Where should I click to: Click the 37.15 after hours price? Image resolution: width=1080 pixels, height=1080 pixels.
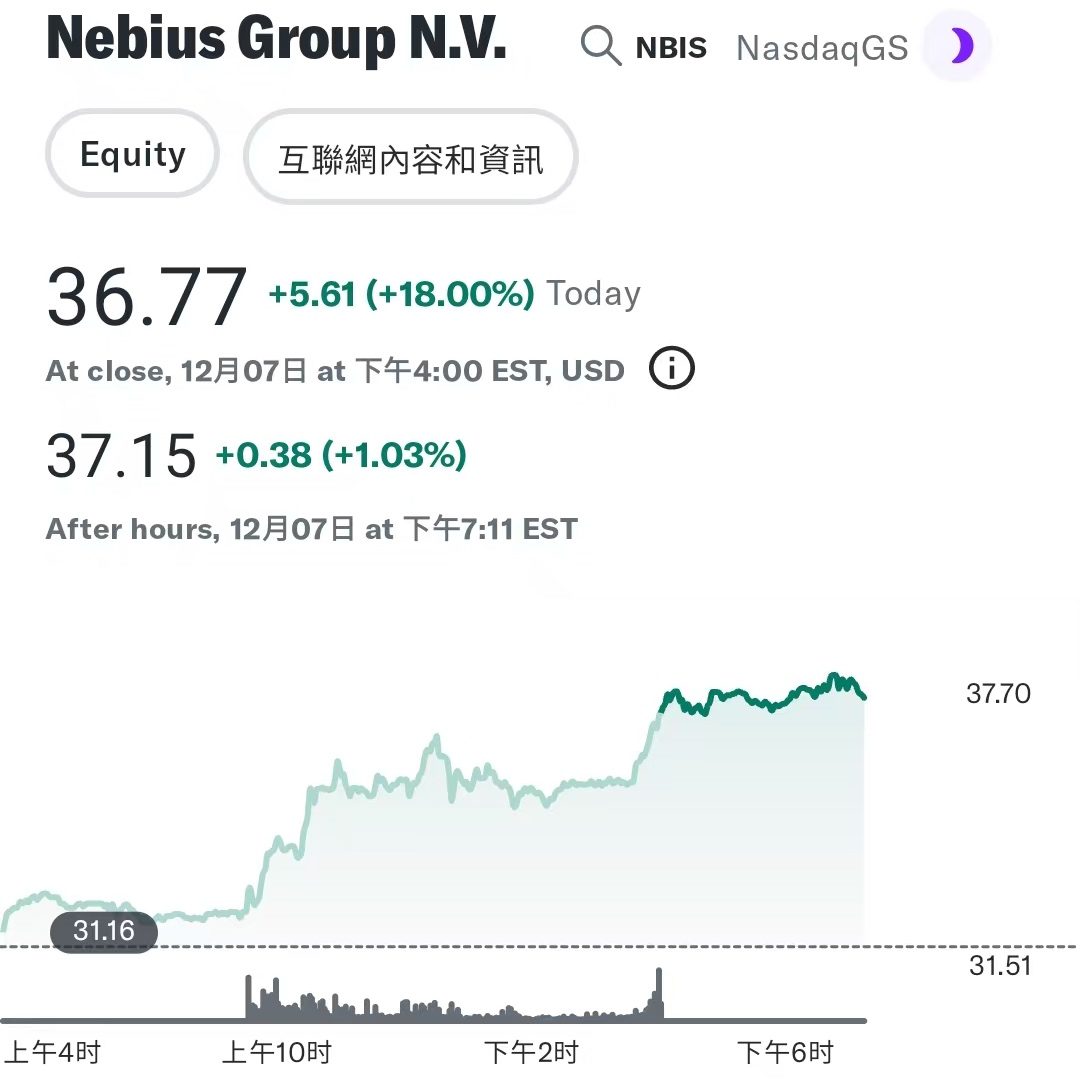click(121, 455)
